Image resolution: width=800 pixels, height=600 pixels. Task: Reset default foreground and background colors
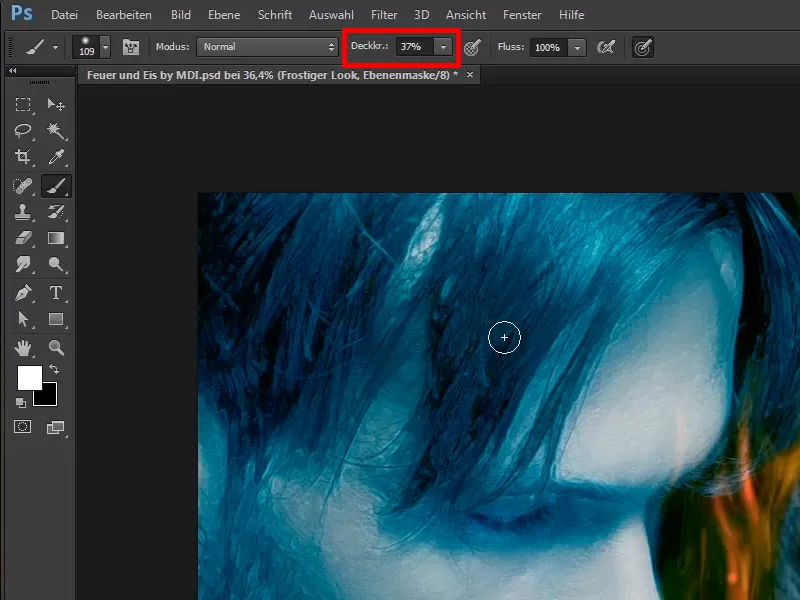click(x=20, y=403)
